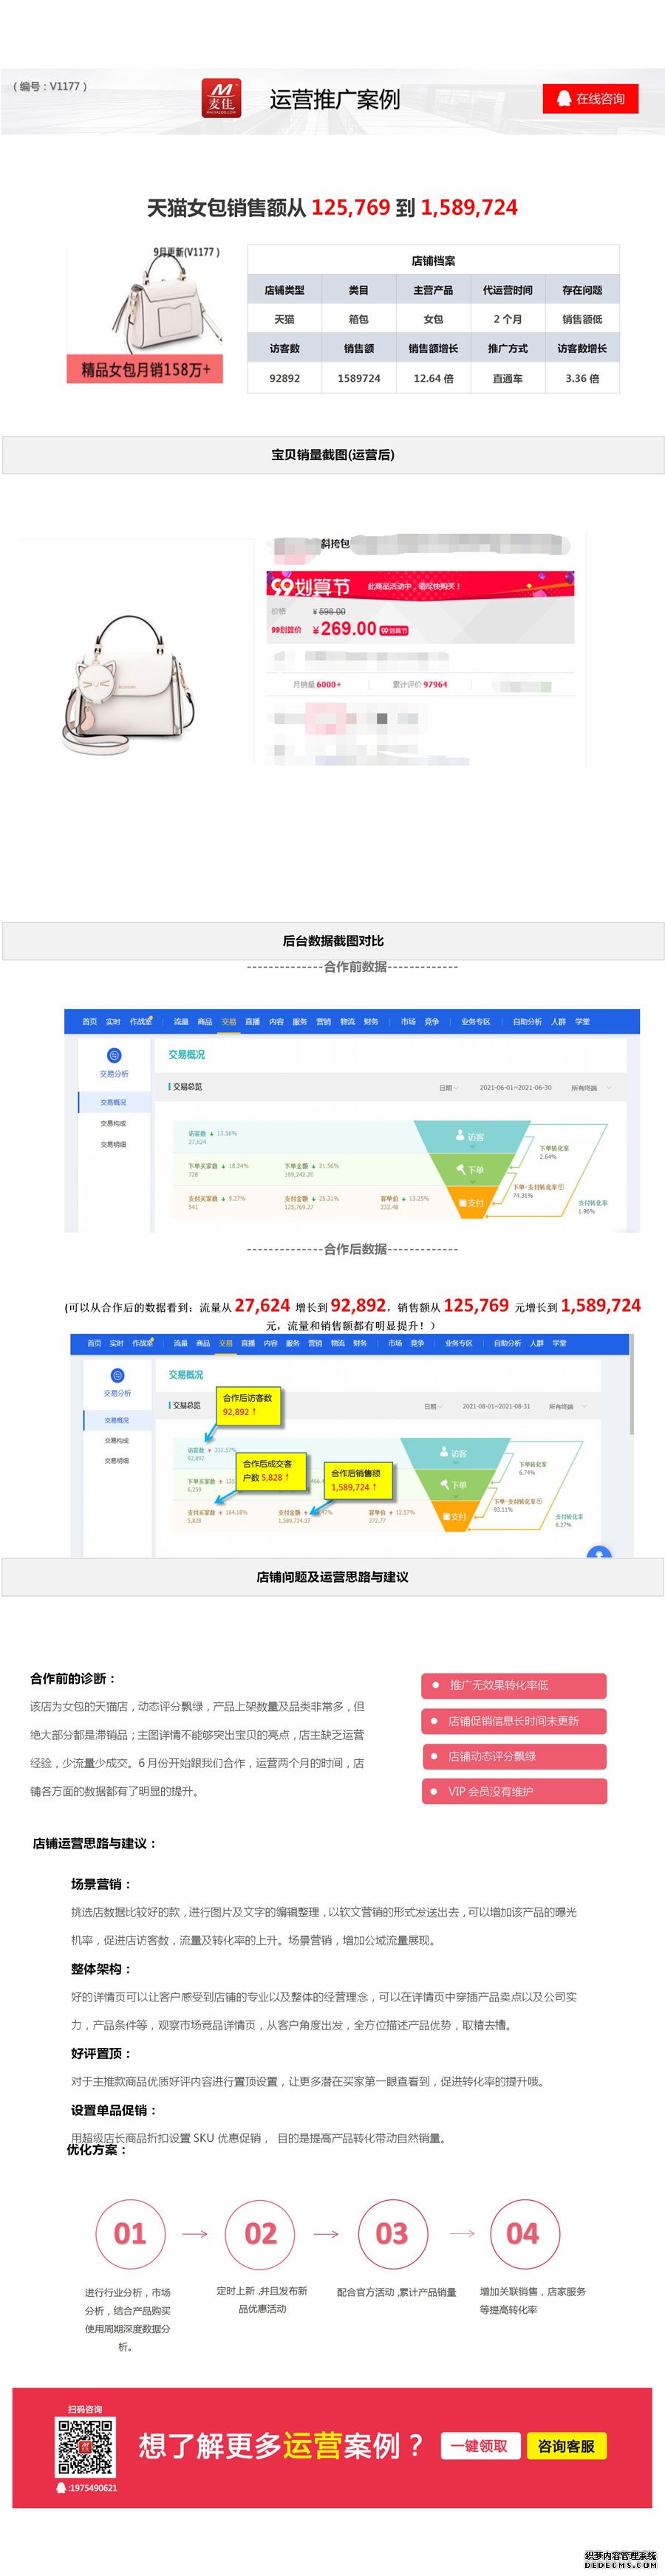Click the 宝贝销量截图(运营后) section header
The image size is (665, 2576).
click(333, 454)
